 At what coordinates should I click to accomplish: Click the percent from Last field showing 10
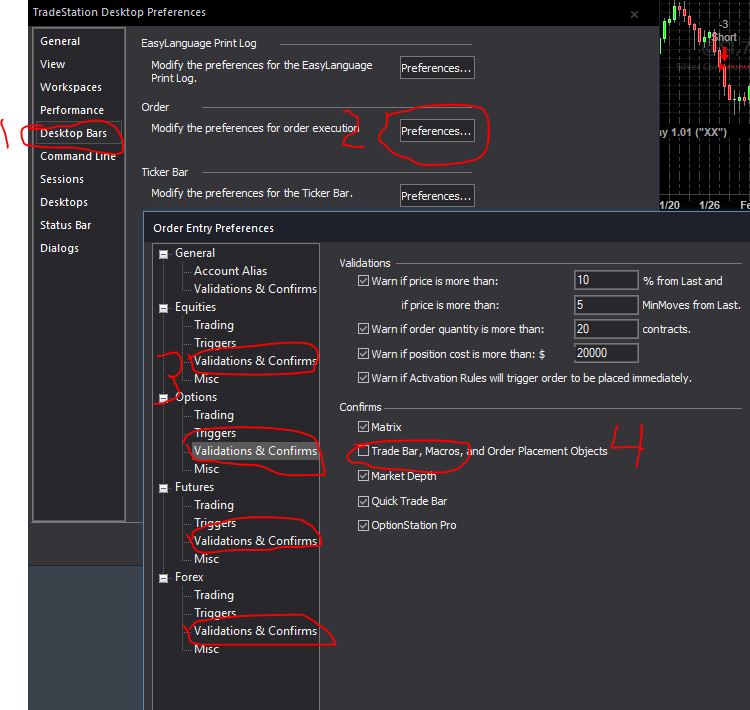click(x=606, y=280)
